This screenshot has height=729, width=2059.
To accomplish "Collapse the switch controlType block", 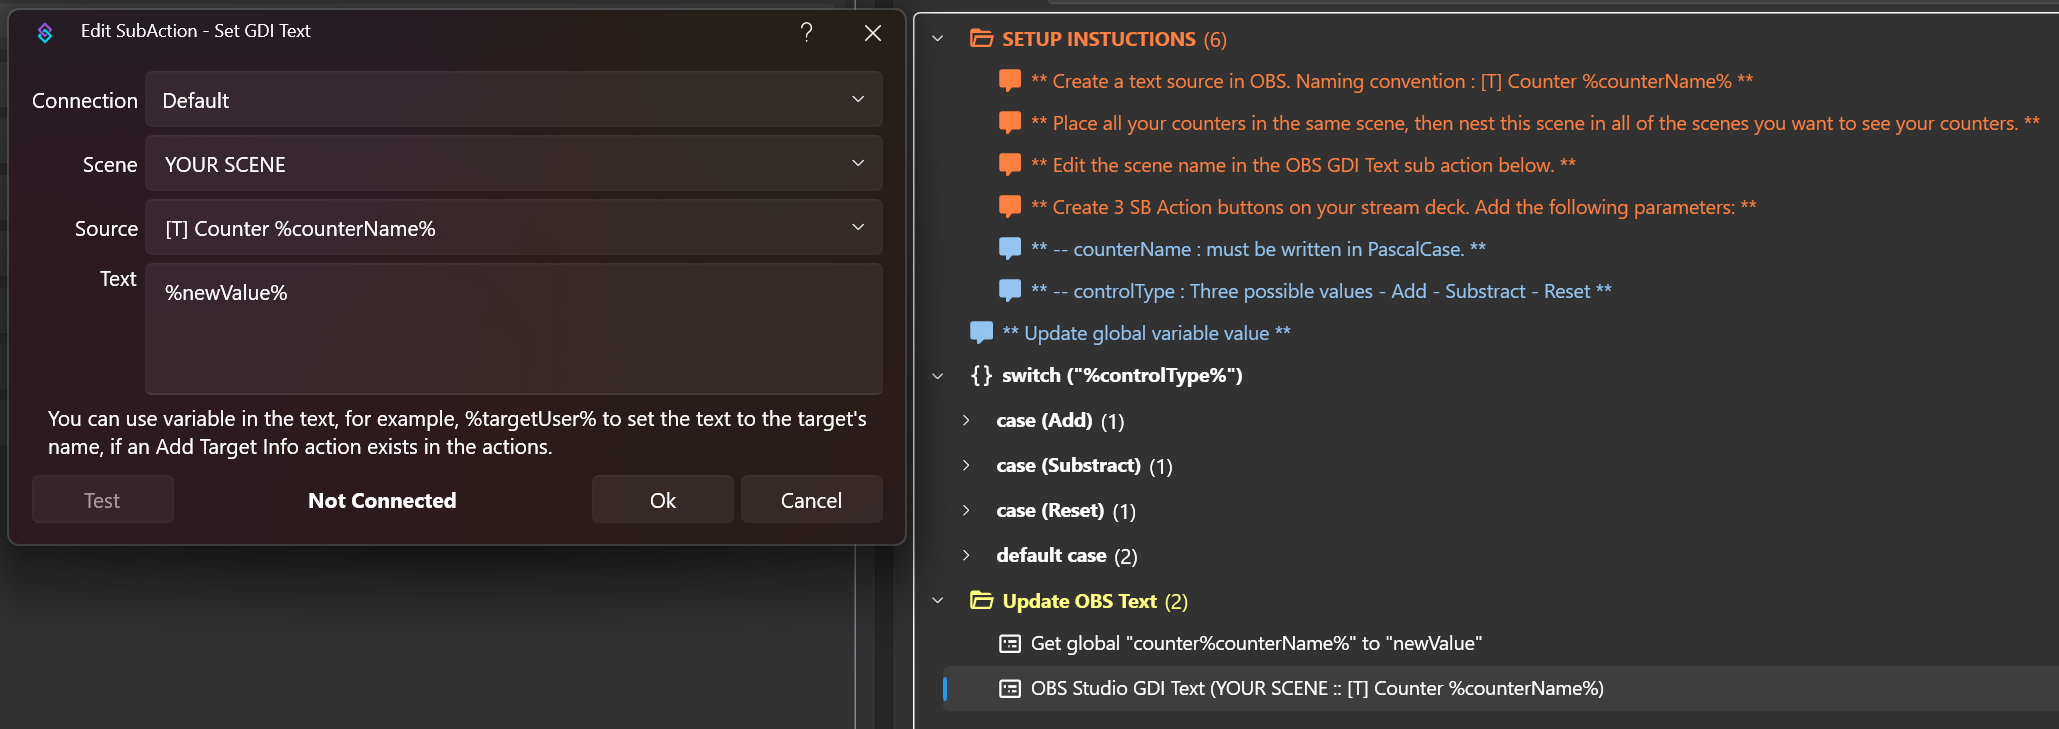I will [938, 376].
